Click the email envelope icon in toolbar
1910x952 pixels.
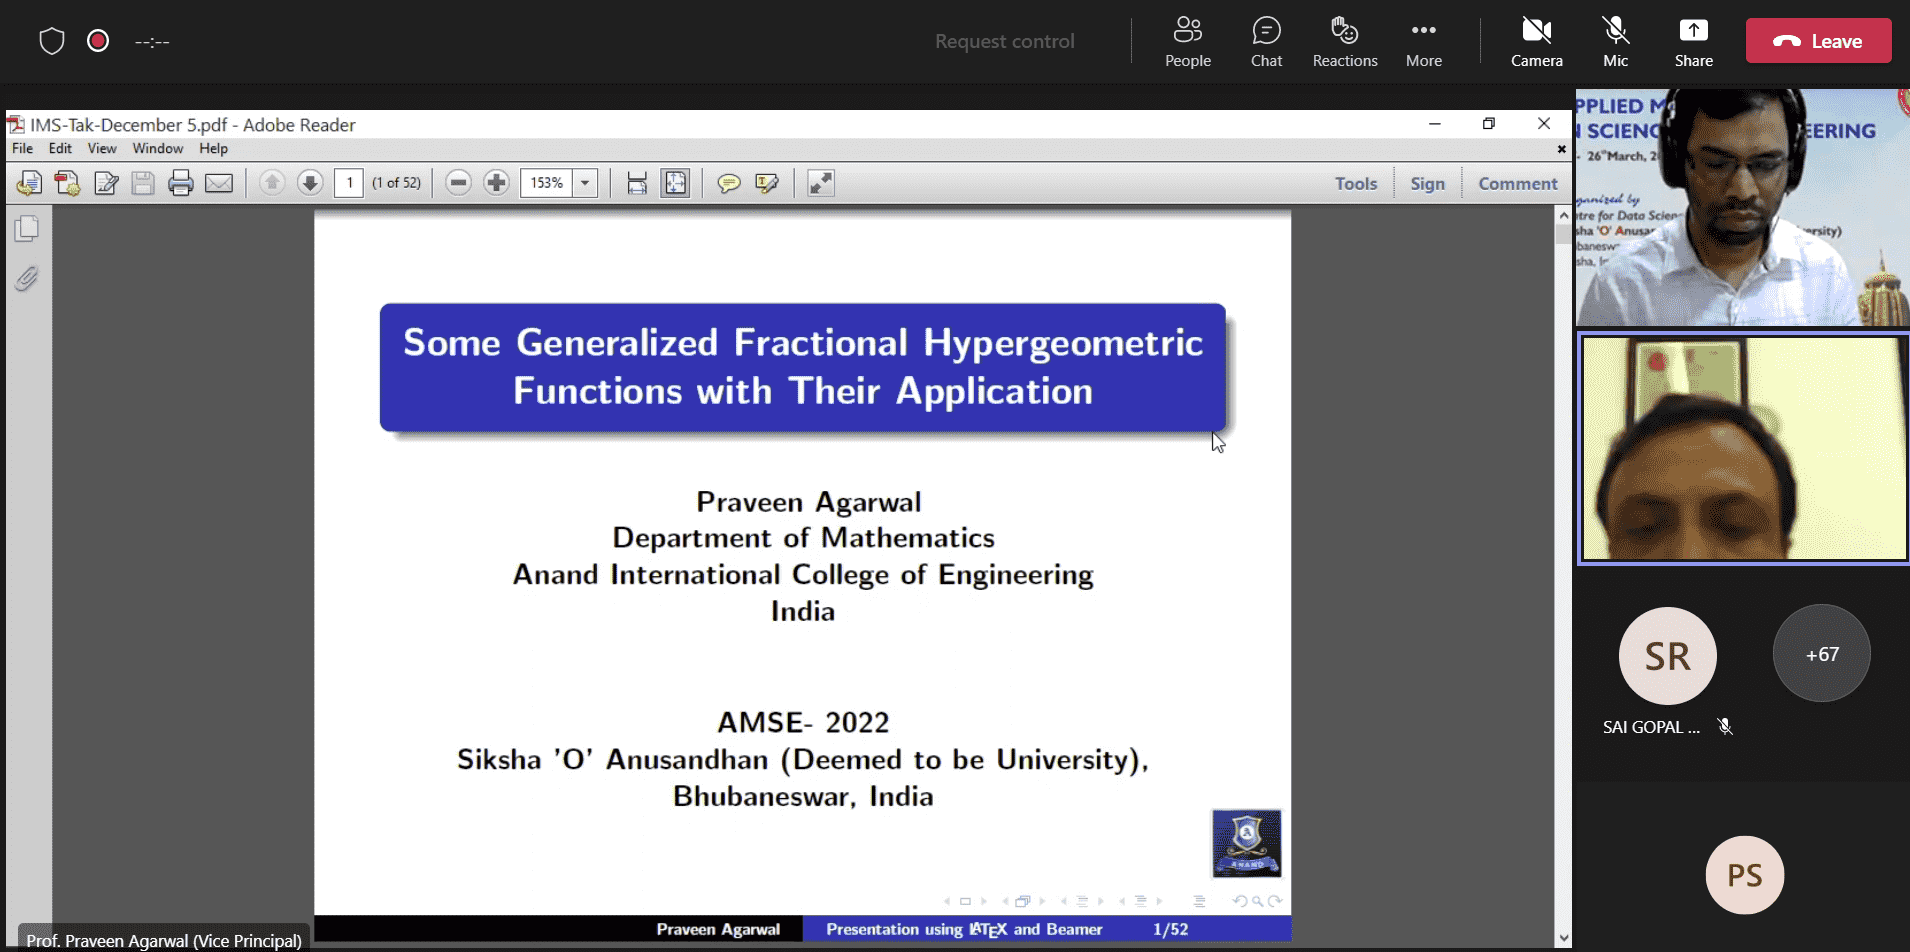(219, 183)
